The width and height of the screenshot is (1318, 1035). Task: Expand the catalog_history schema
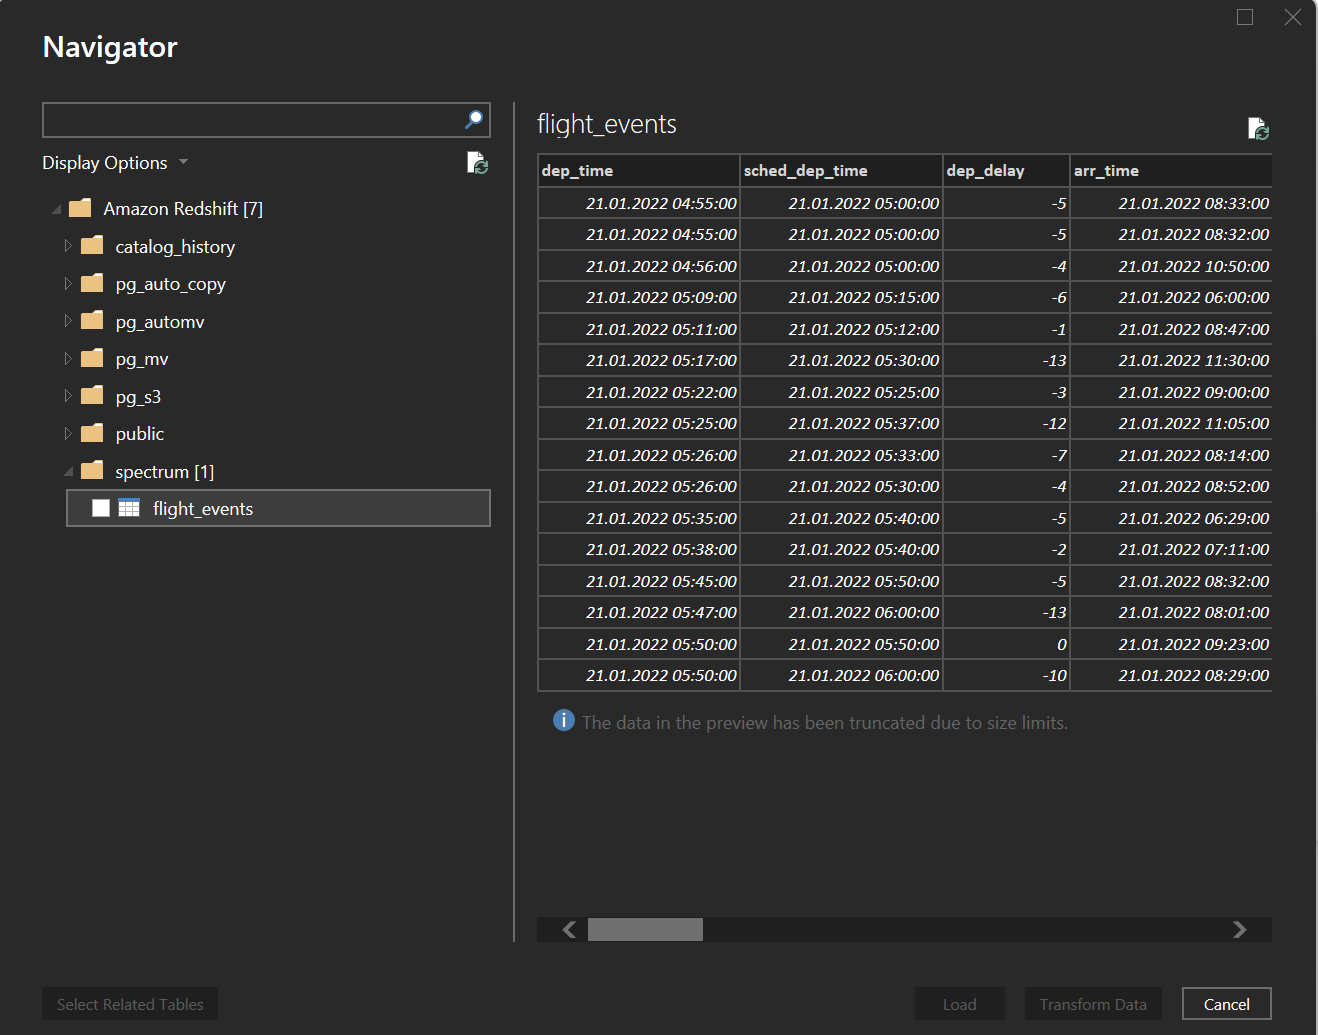pyautogui.click(x=68, y=246)
